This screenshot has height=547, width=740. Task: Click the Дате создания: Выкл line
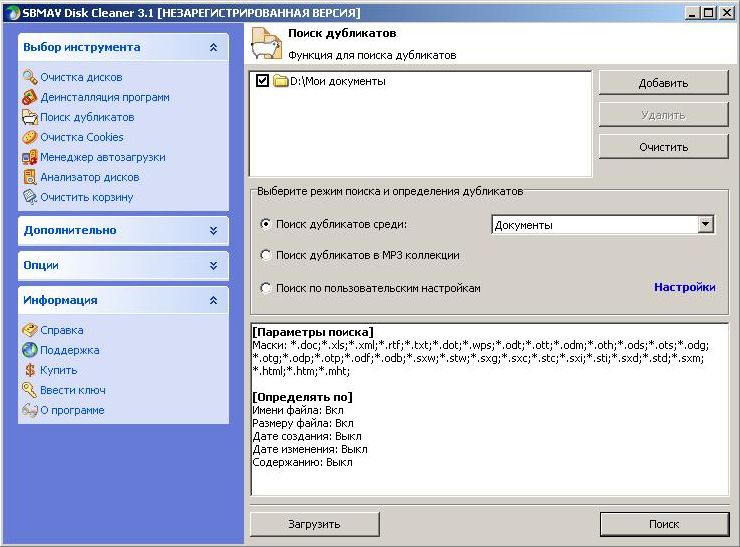click(307, 436)
